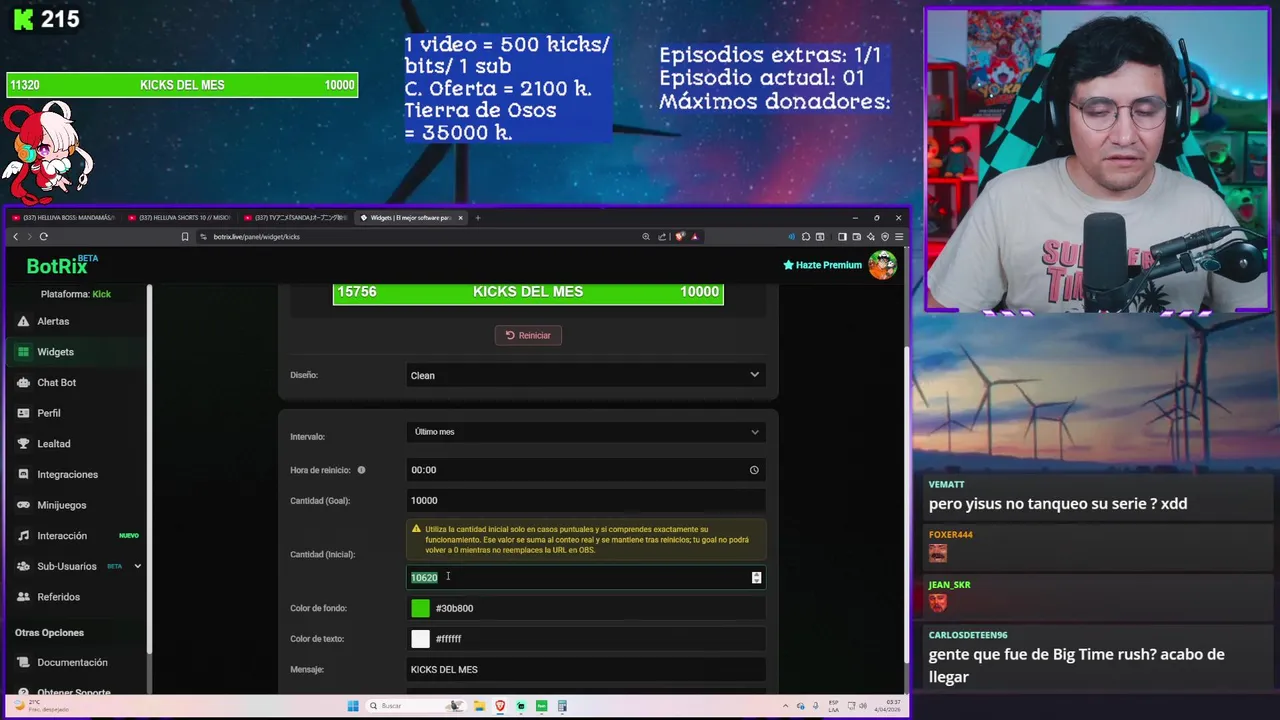Open the Diseño Clean dropdown
1280x720 pixels.
(x=585, y=375)
